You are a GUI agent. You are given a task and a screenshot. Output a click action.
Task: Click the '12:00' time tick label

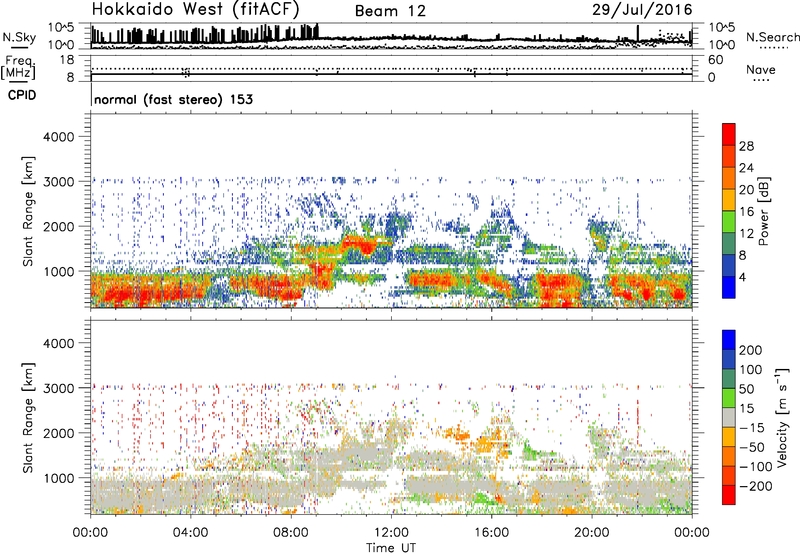tap(391, 533)
